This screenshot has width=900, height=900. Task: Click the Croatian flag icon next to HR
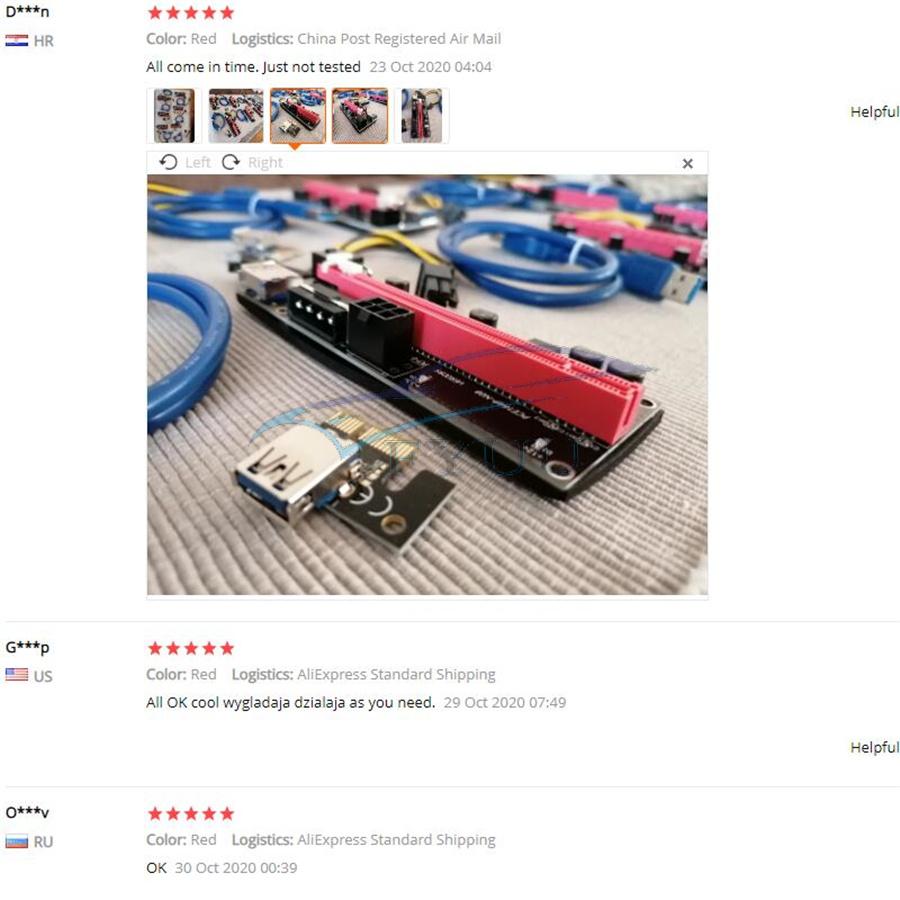tap(17, 41)
